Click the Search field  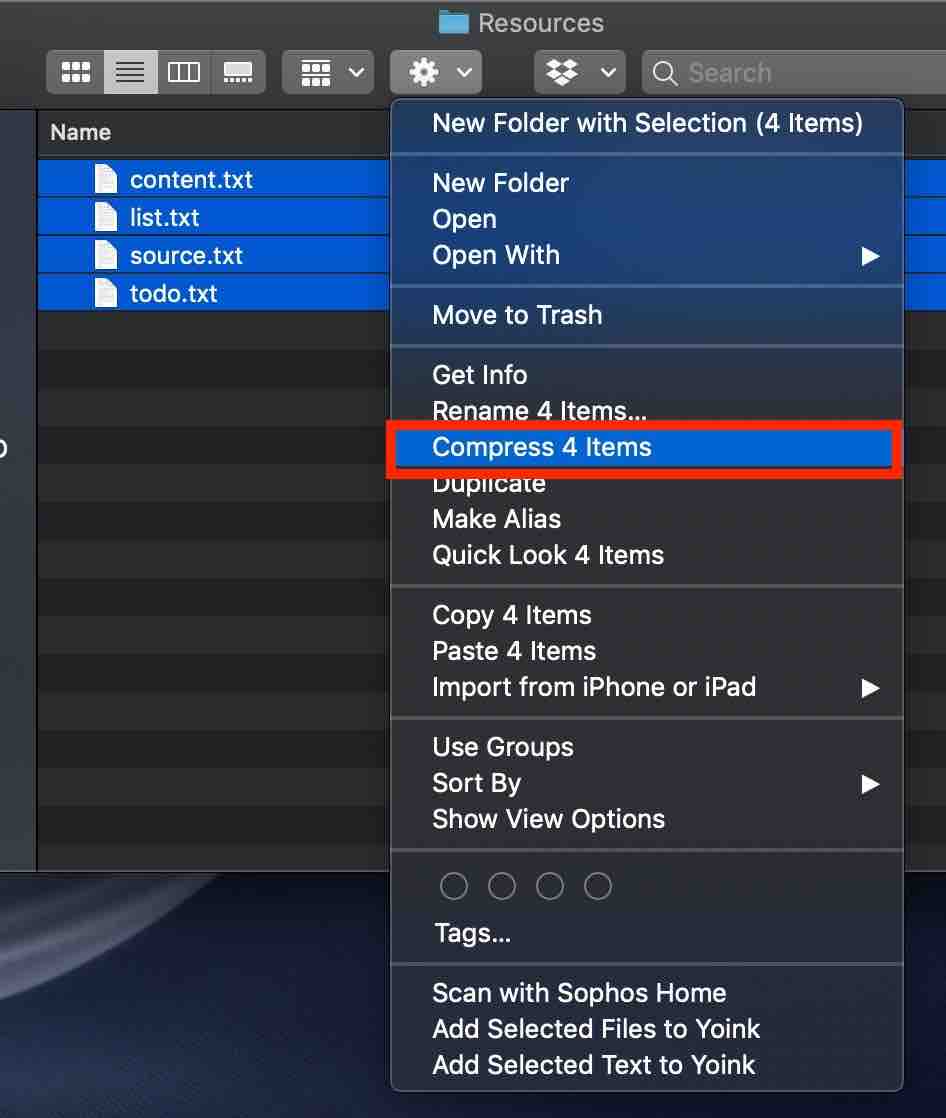[794, 72]
